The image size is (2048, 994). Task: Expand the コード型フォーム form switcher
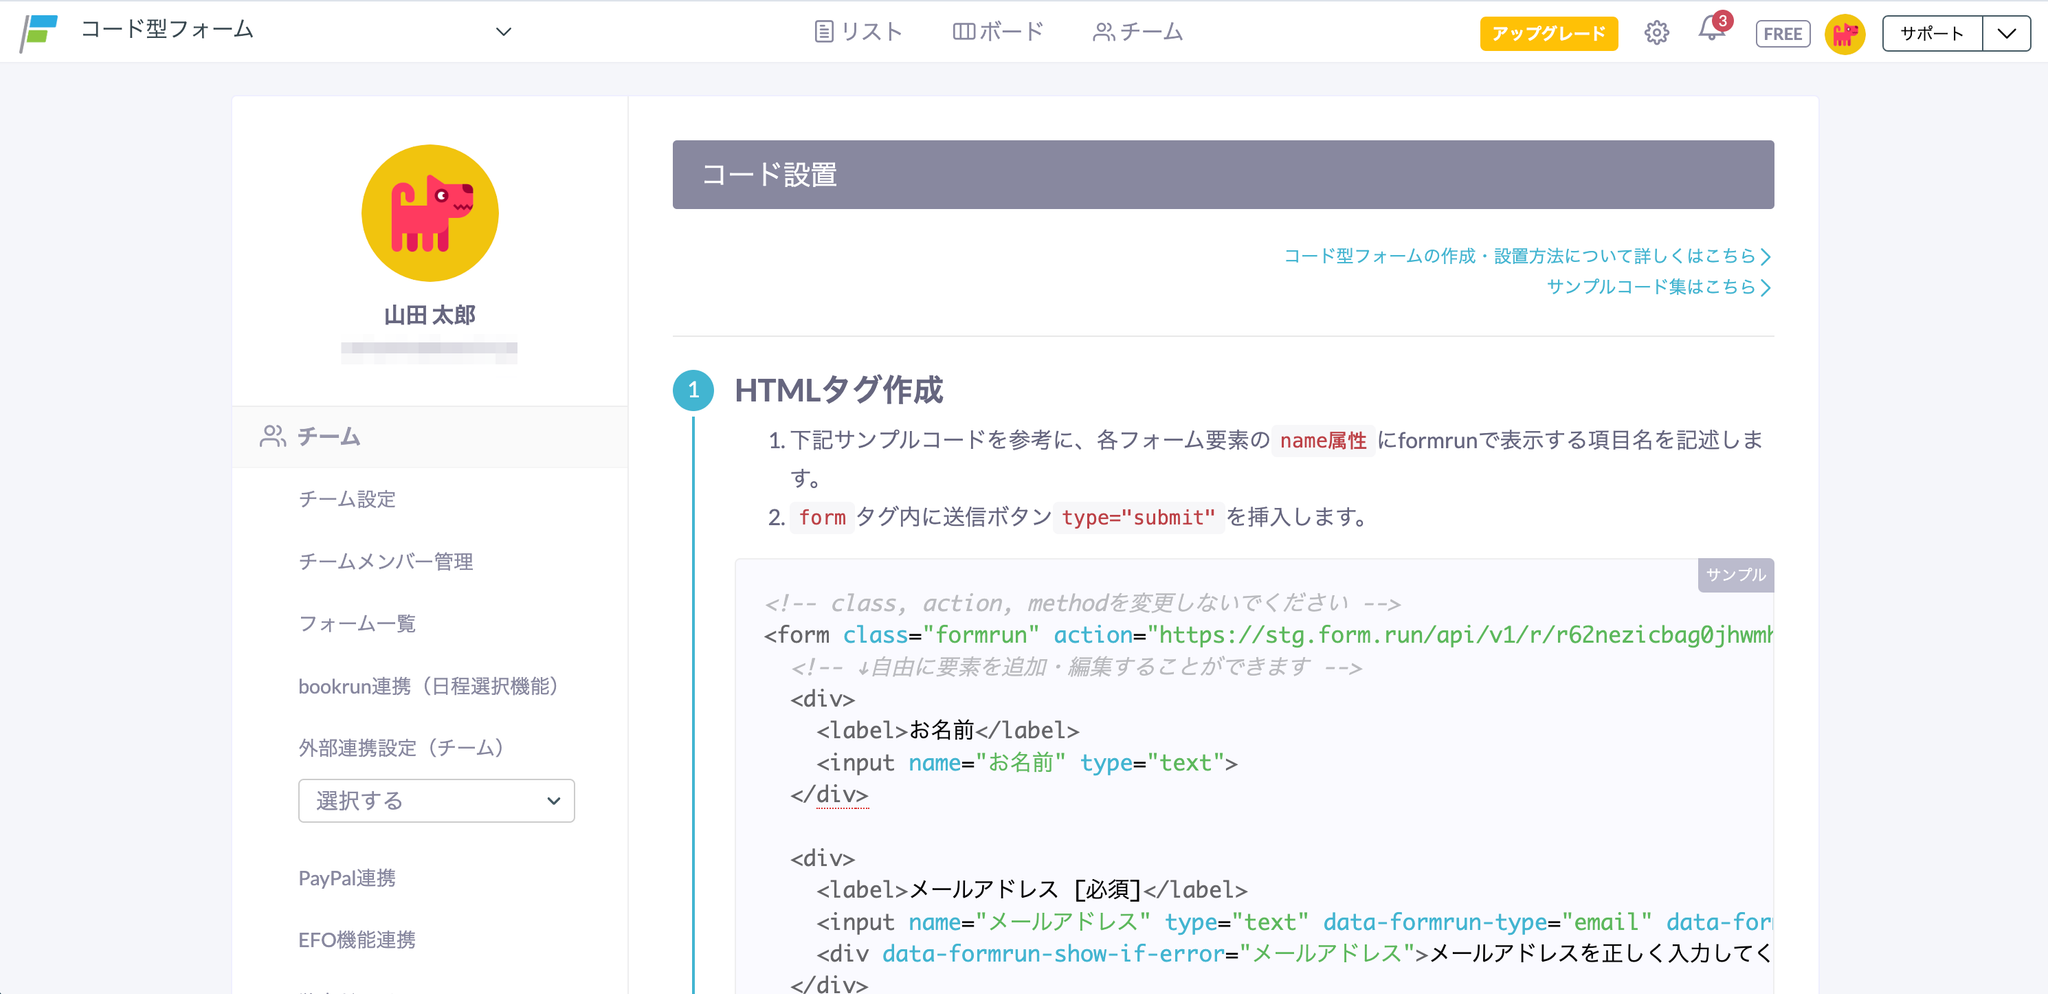[503, 32]
